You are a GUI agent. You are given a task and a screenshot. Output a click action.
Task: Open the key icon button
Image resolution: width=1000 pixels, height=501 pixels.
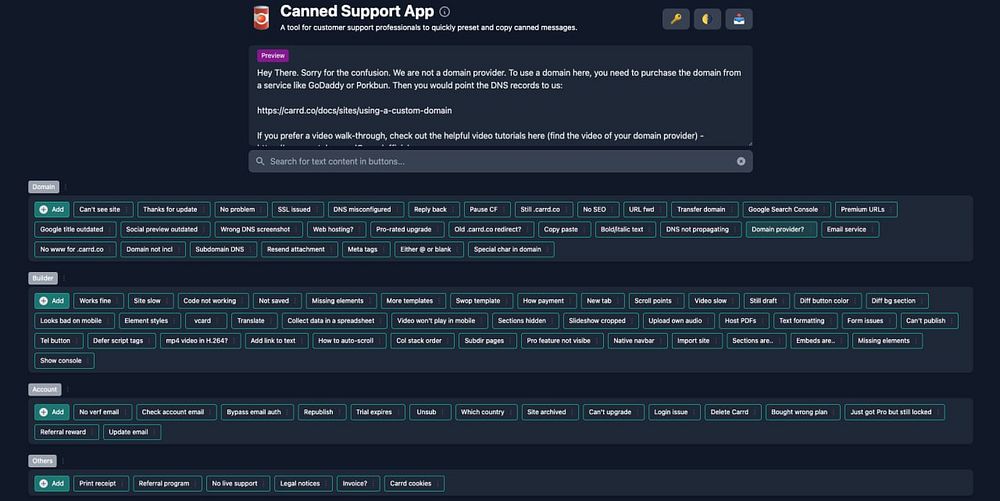(x=675, y=19)
